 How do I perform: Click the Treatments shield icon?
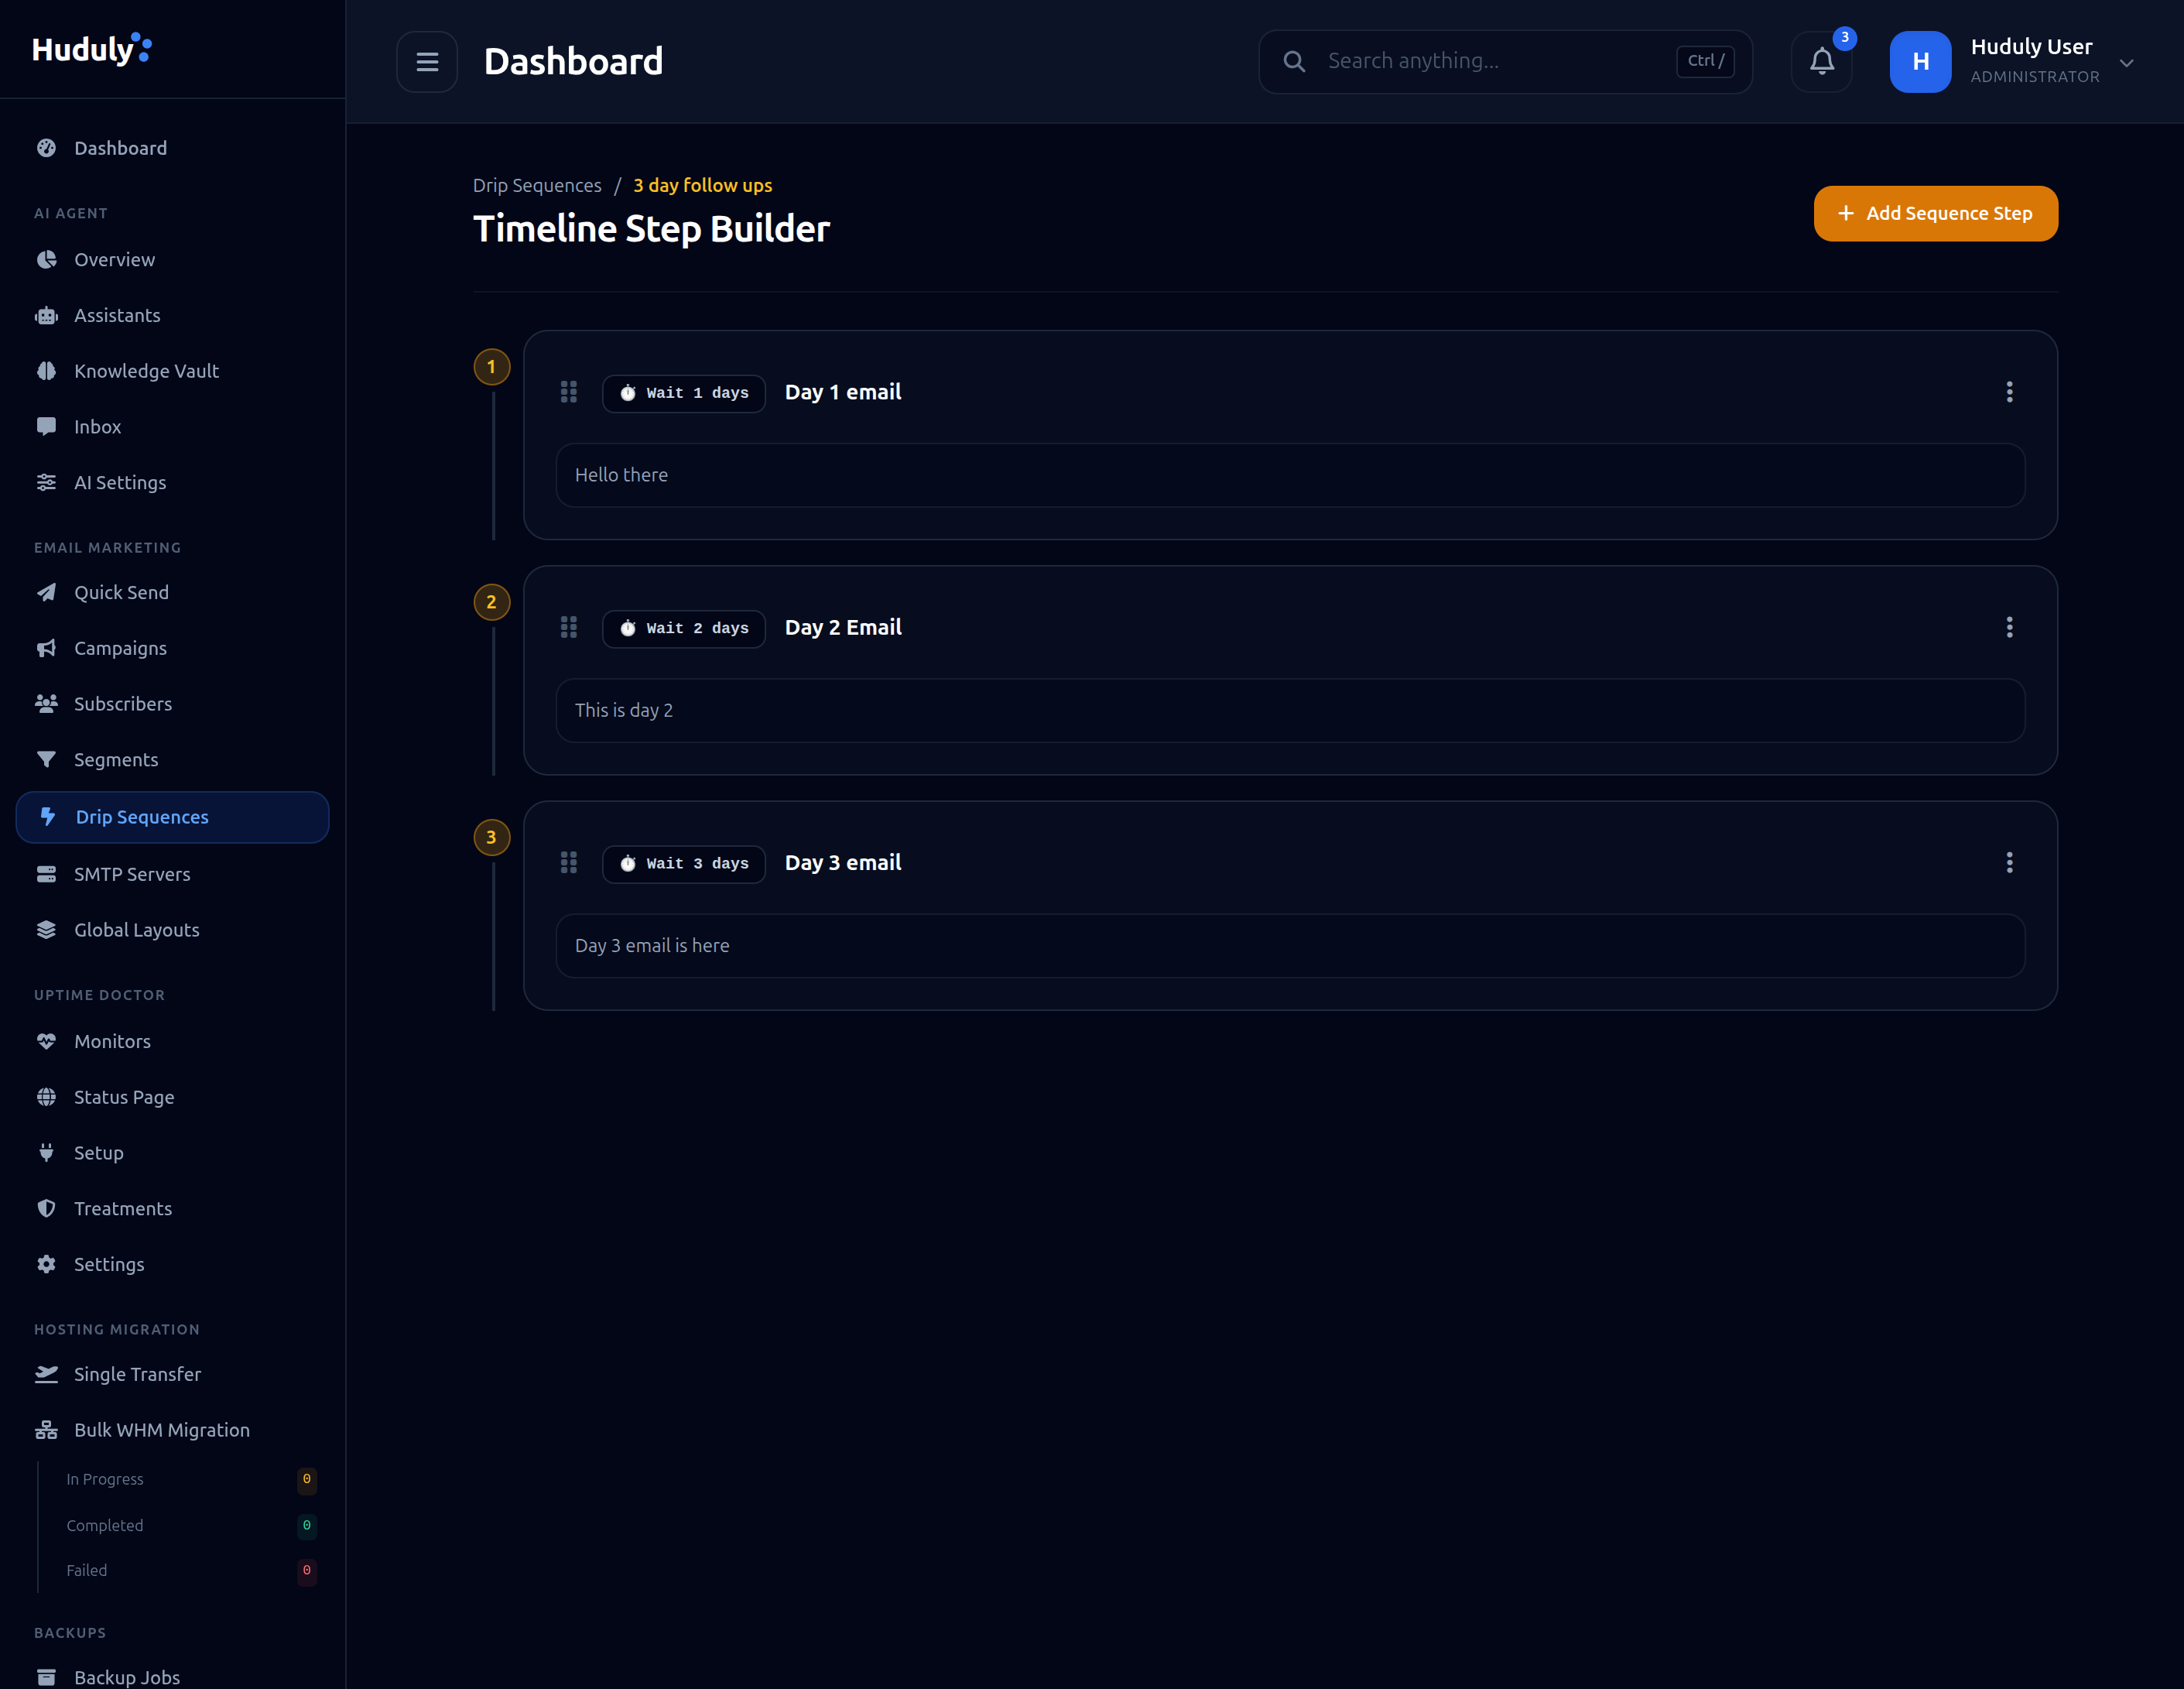46,1209
